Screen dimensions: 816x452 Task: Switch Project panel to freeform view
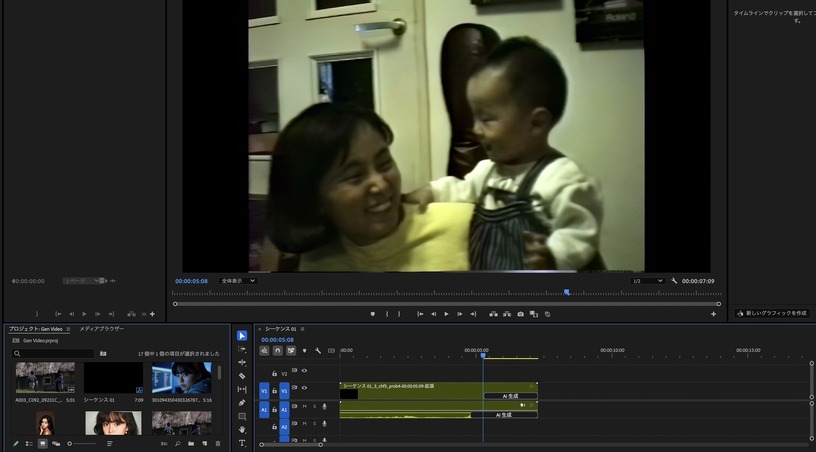click(56, 444)
